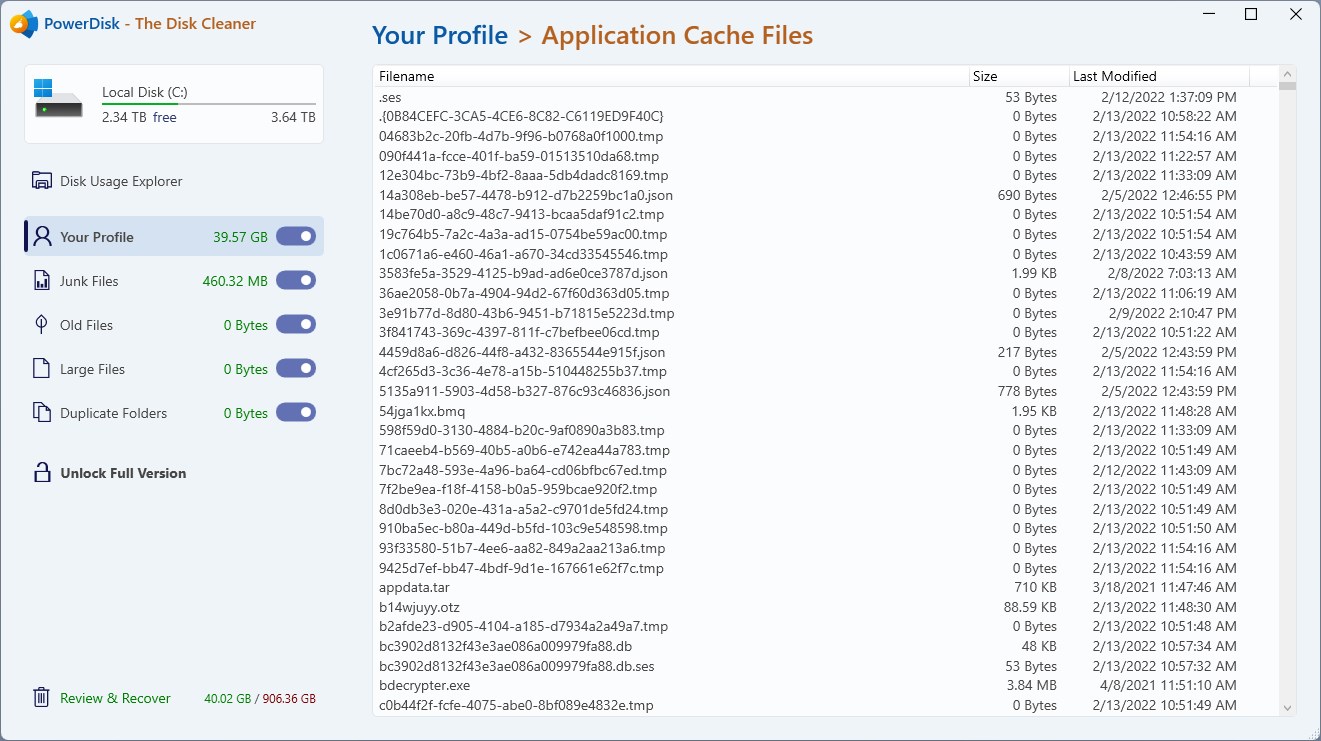Image resolution: width=1321 pixels, height=741 pixels.
Task: Sort the list by the Filename column
Action: pyautogui.click(x=670, y=76)
